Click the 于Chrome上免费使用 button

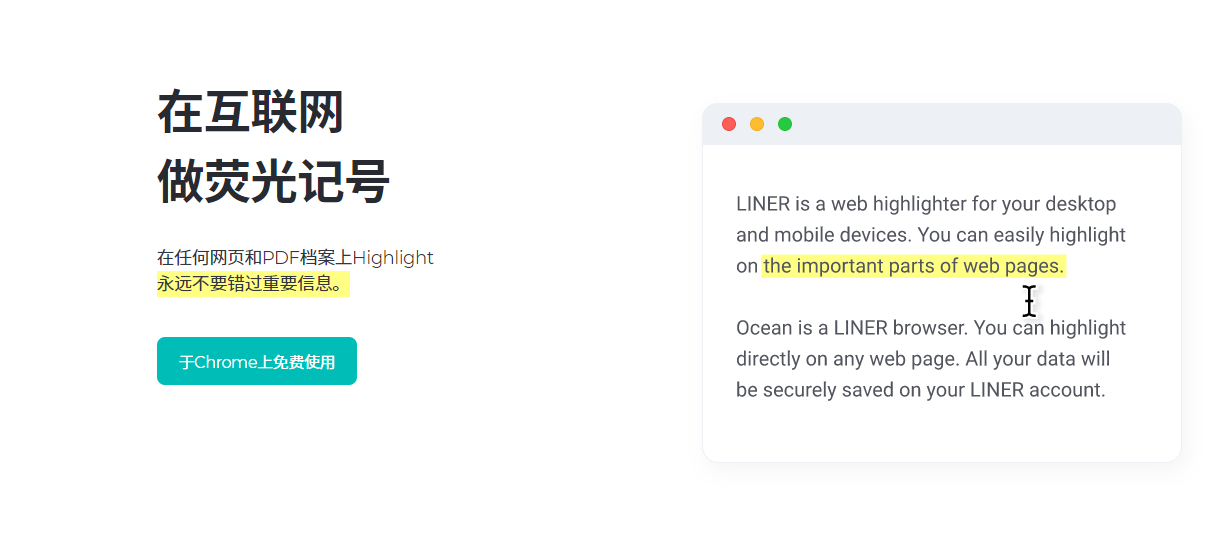pyautogui.click(x=257, y=361)
